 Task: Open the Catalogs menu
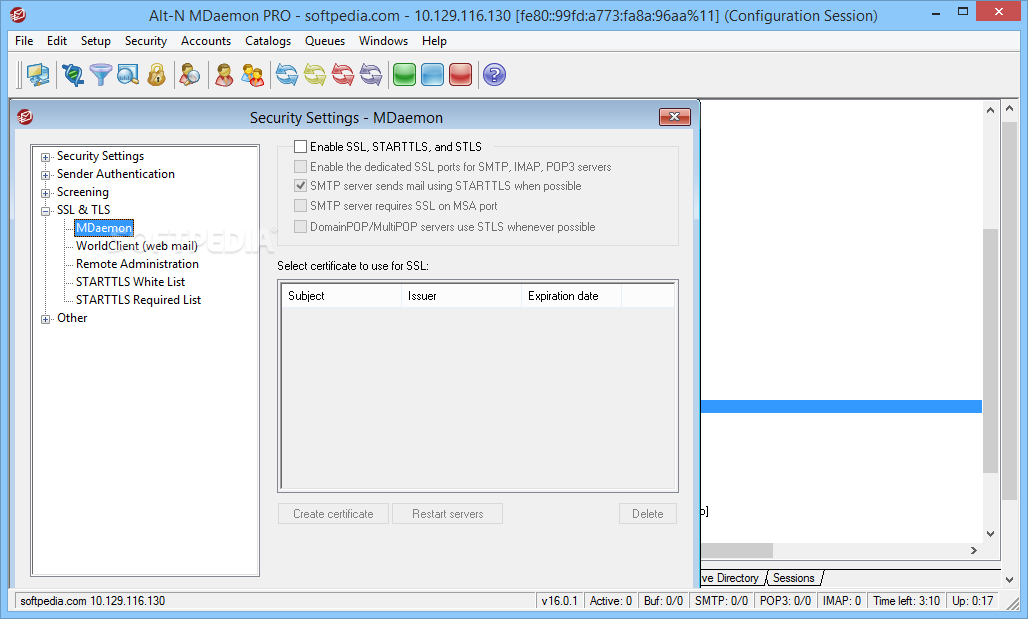[267, 41]
